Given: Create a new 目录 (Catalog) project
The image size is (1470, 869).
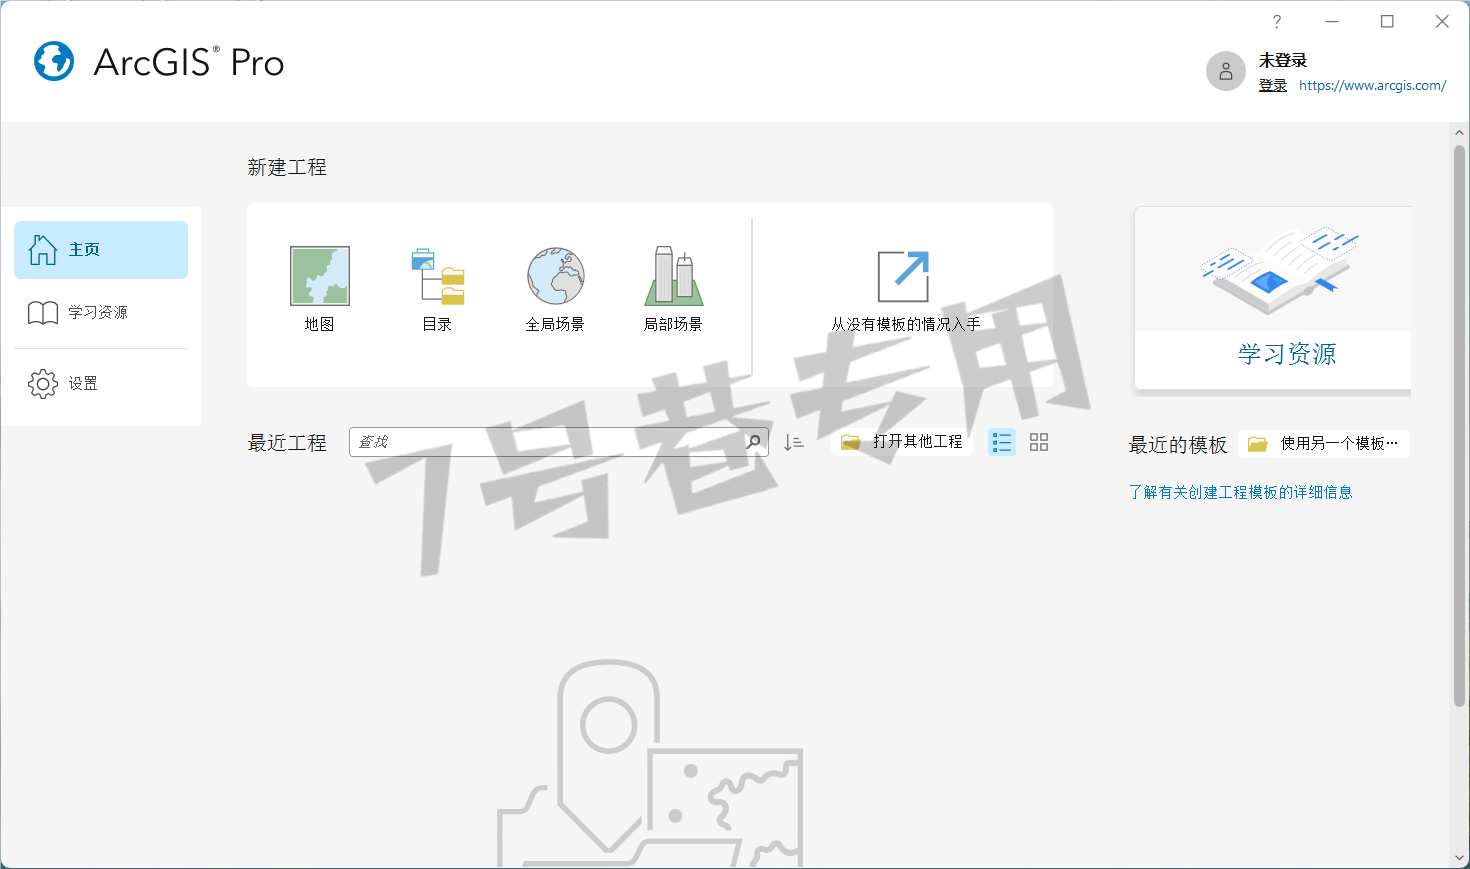Looking at the screenshot, I should click(438, 289).
